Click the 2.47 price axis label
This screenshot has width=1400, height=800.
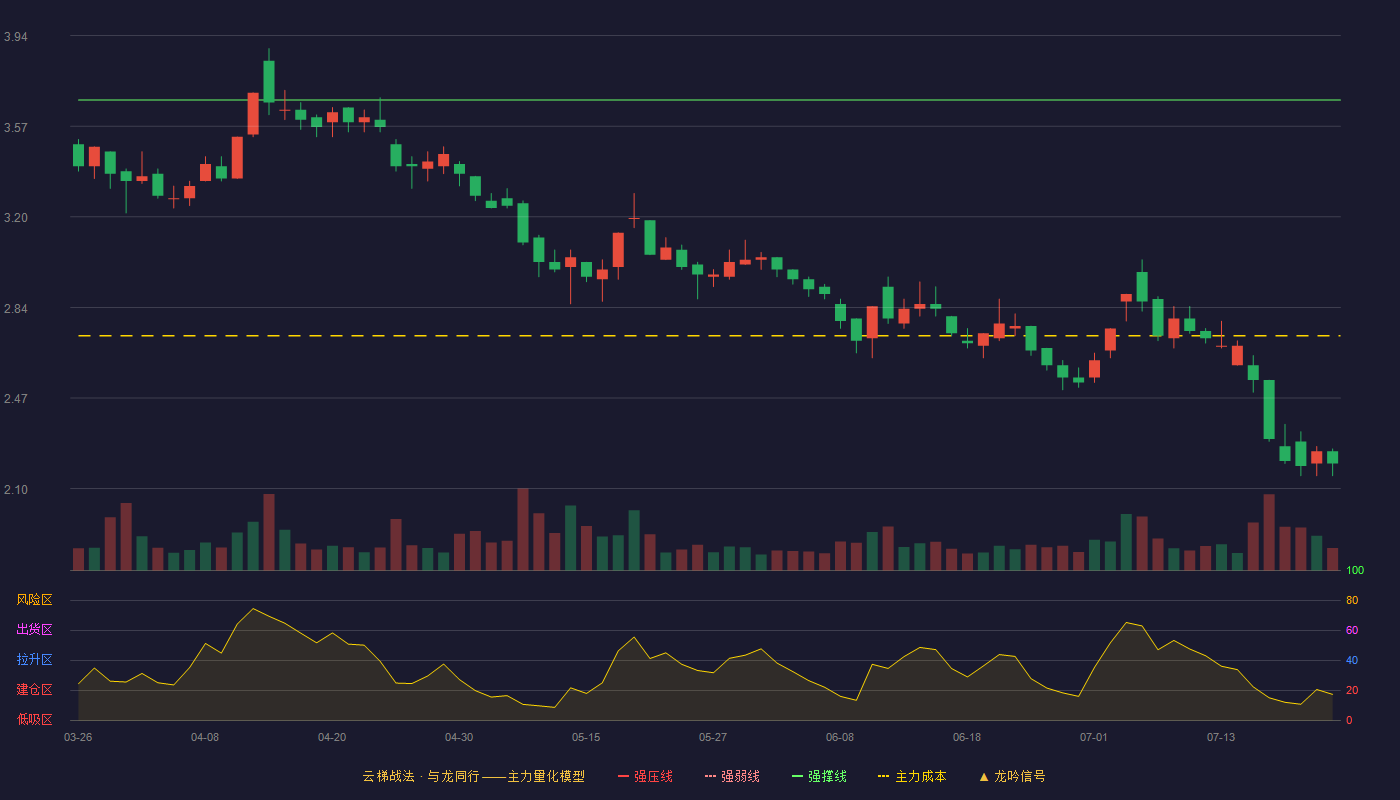(x=16, y=399)
